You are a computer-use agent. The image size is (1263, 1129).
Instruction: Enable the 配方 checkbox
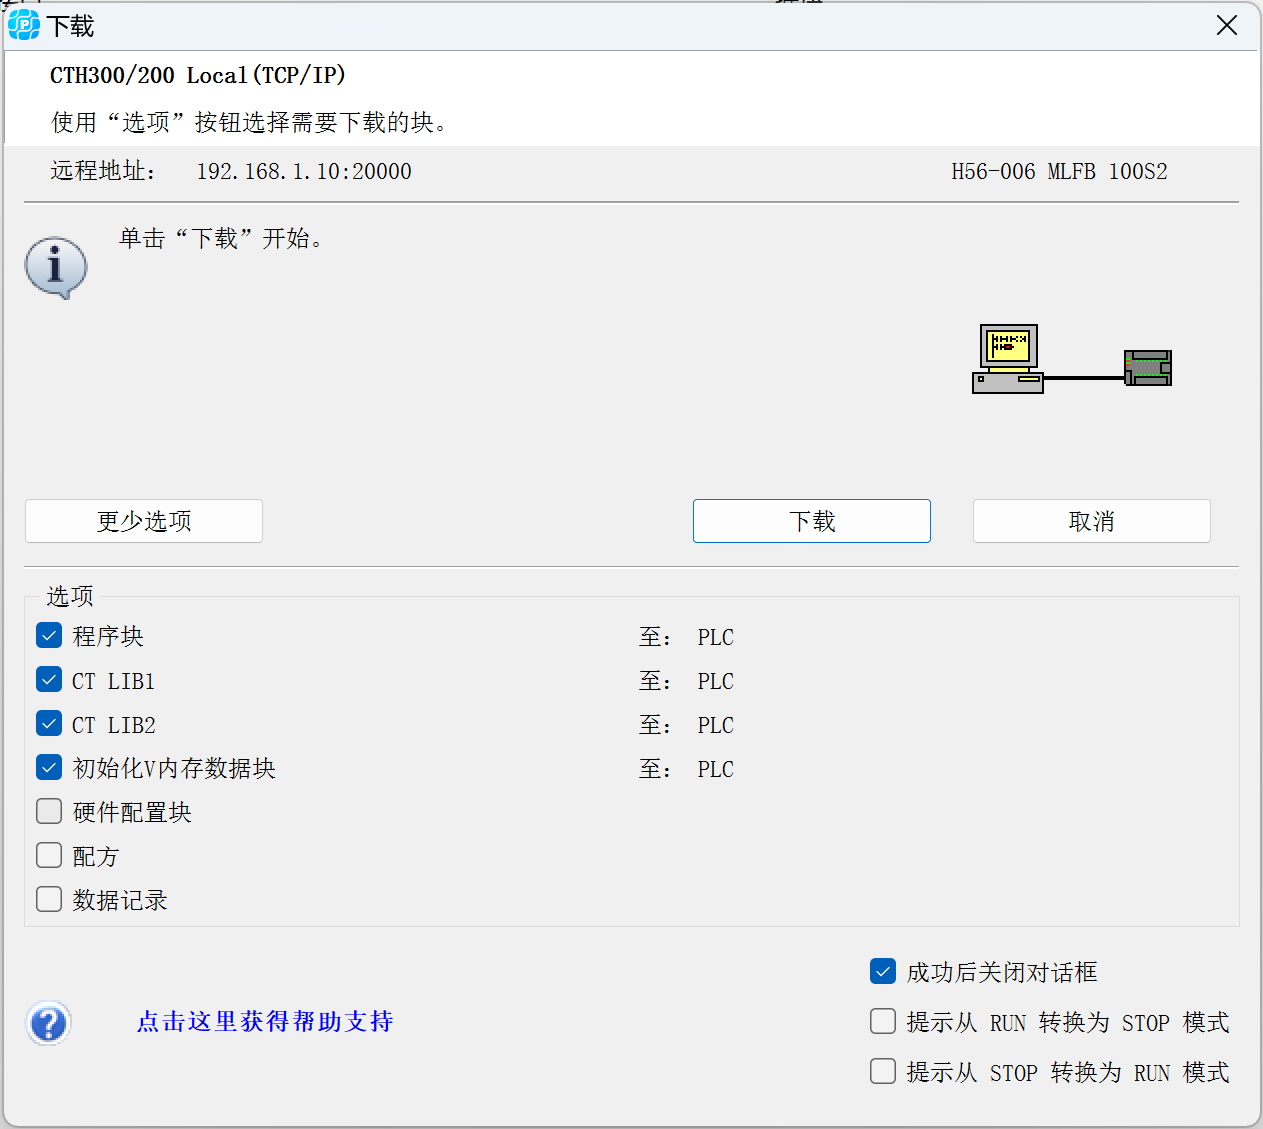coord(49,855)
